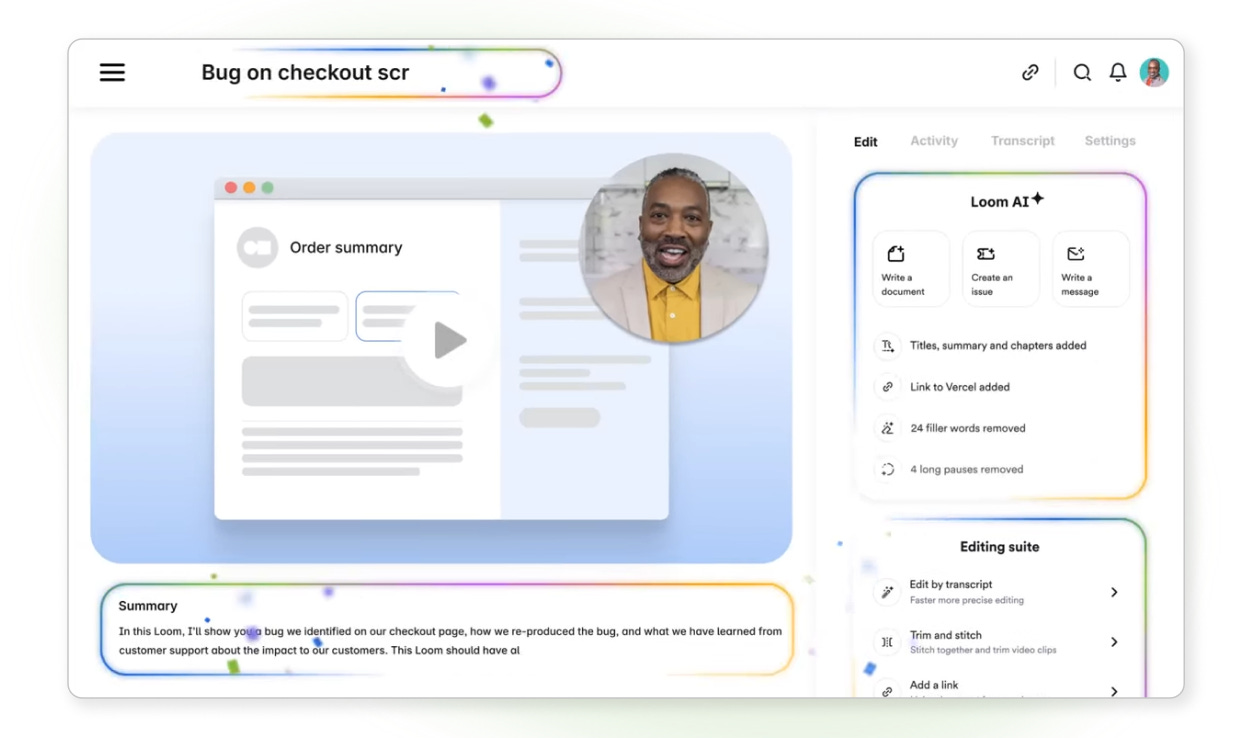
Task: Click Write a message icon
Action: [x=1076, y=254]
